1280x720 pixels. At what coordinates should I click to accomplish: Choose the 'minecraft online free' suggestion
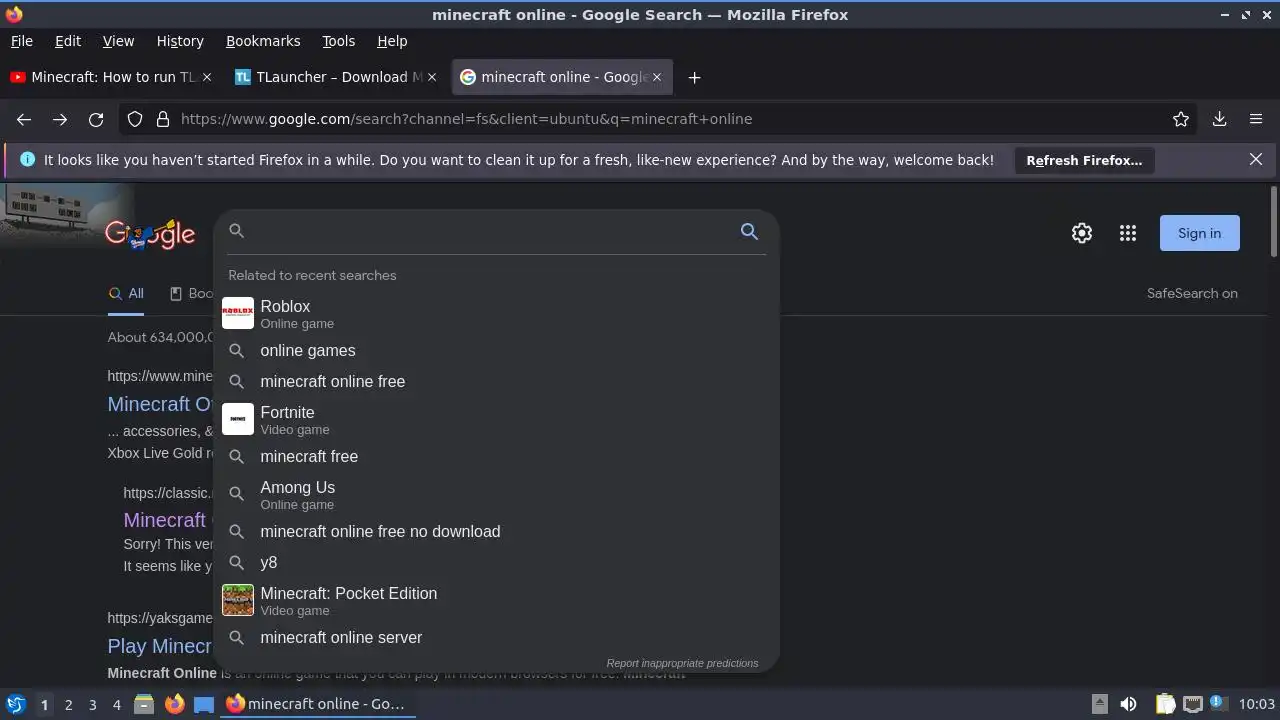(x=496, y=382)
